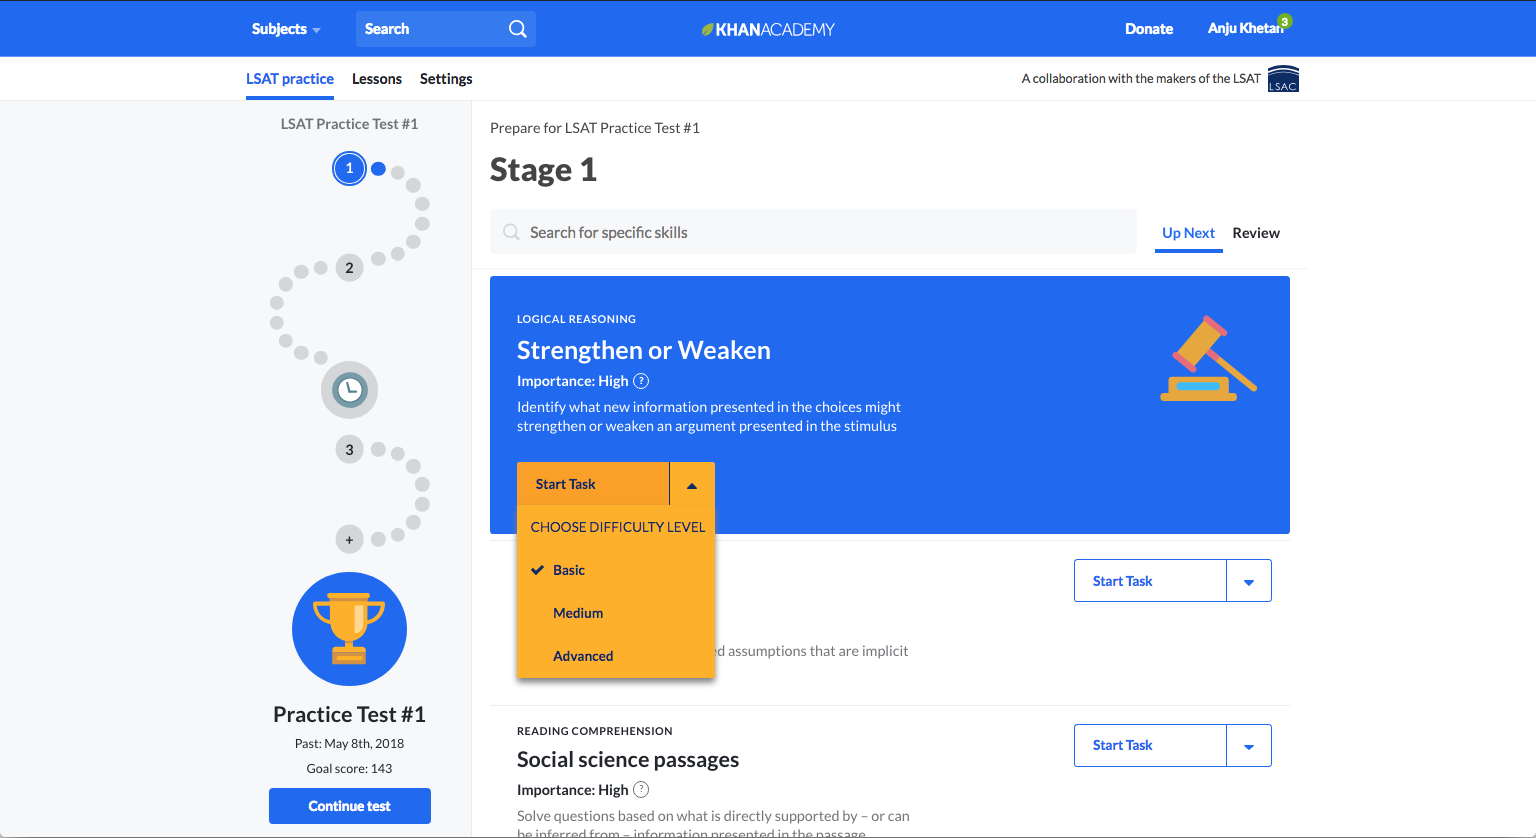
Task: Select stage 1 circle on progress path
Action: point(349,169)
